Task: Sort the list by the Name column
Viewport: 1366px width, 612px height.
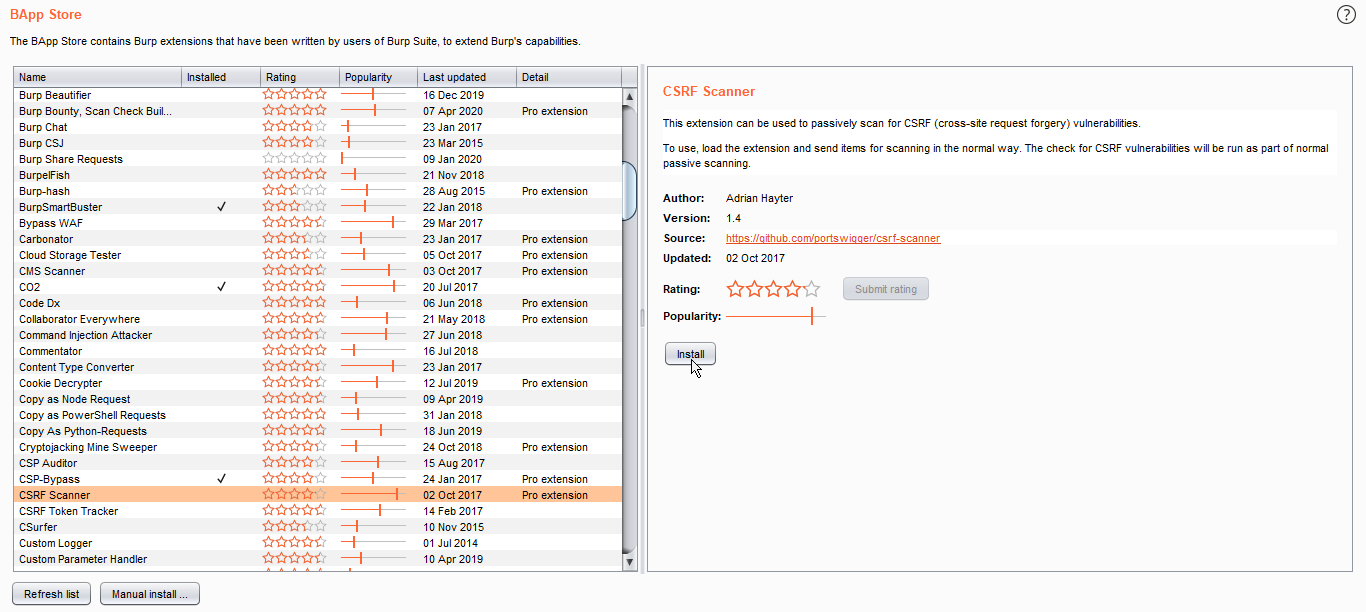Action: pyautogui.click(x=98, y=77)
